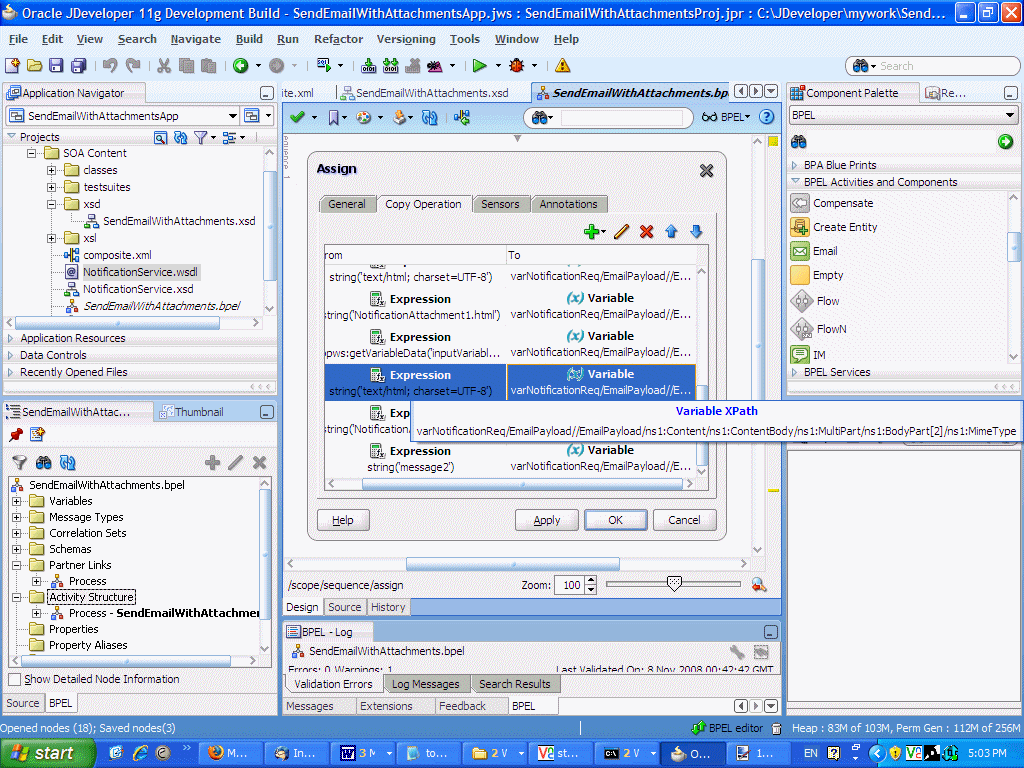Image resolution: width=1024 pixels, height=768 pixels.
Task: Click the Help button in Assign dialog
Action: click(343, 520)
